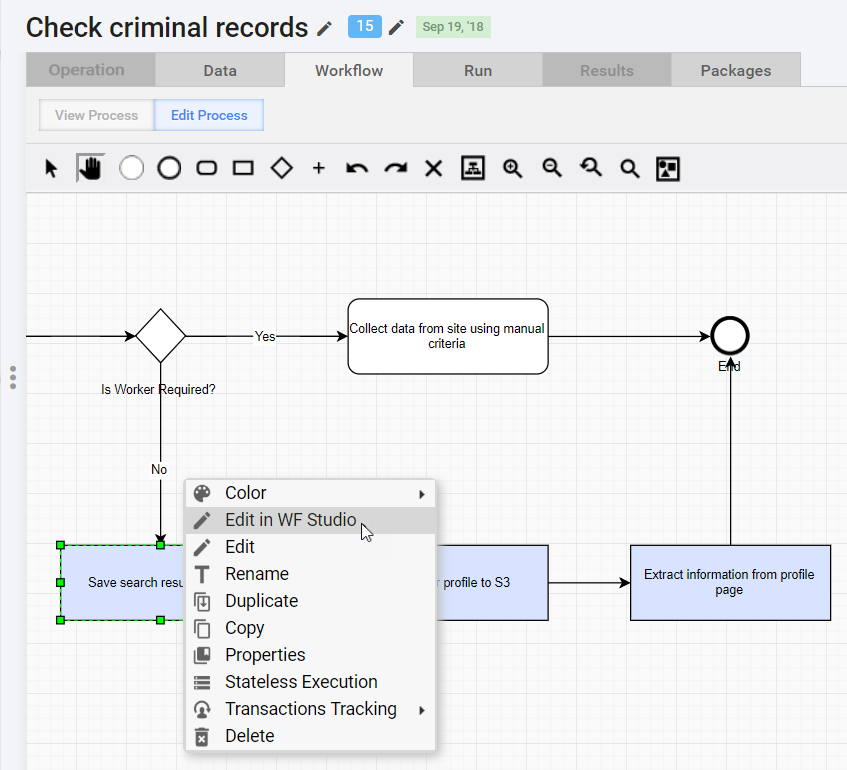
Task: Select the profile to S3 box
Action: [492, 582]
